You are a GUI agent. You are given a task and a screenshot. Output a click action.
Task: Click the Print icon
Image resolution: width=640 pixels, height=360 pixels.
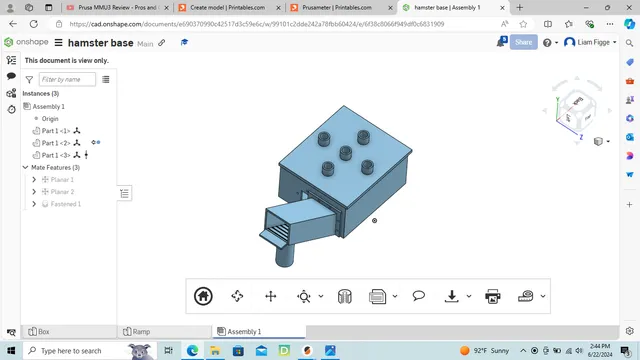click(493, 296)
